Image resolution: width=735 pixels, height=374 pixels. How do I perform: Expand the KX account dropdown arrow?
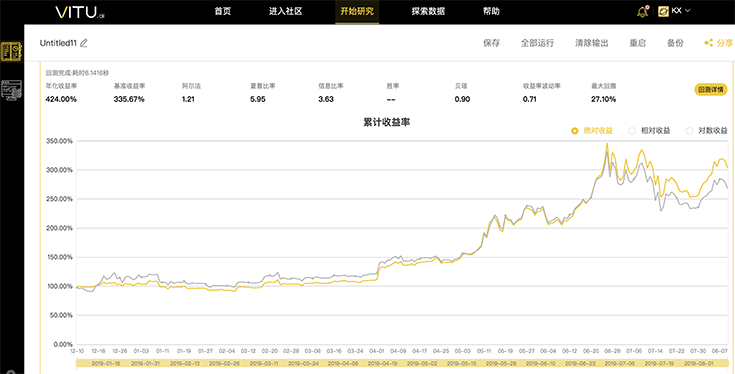688,11
